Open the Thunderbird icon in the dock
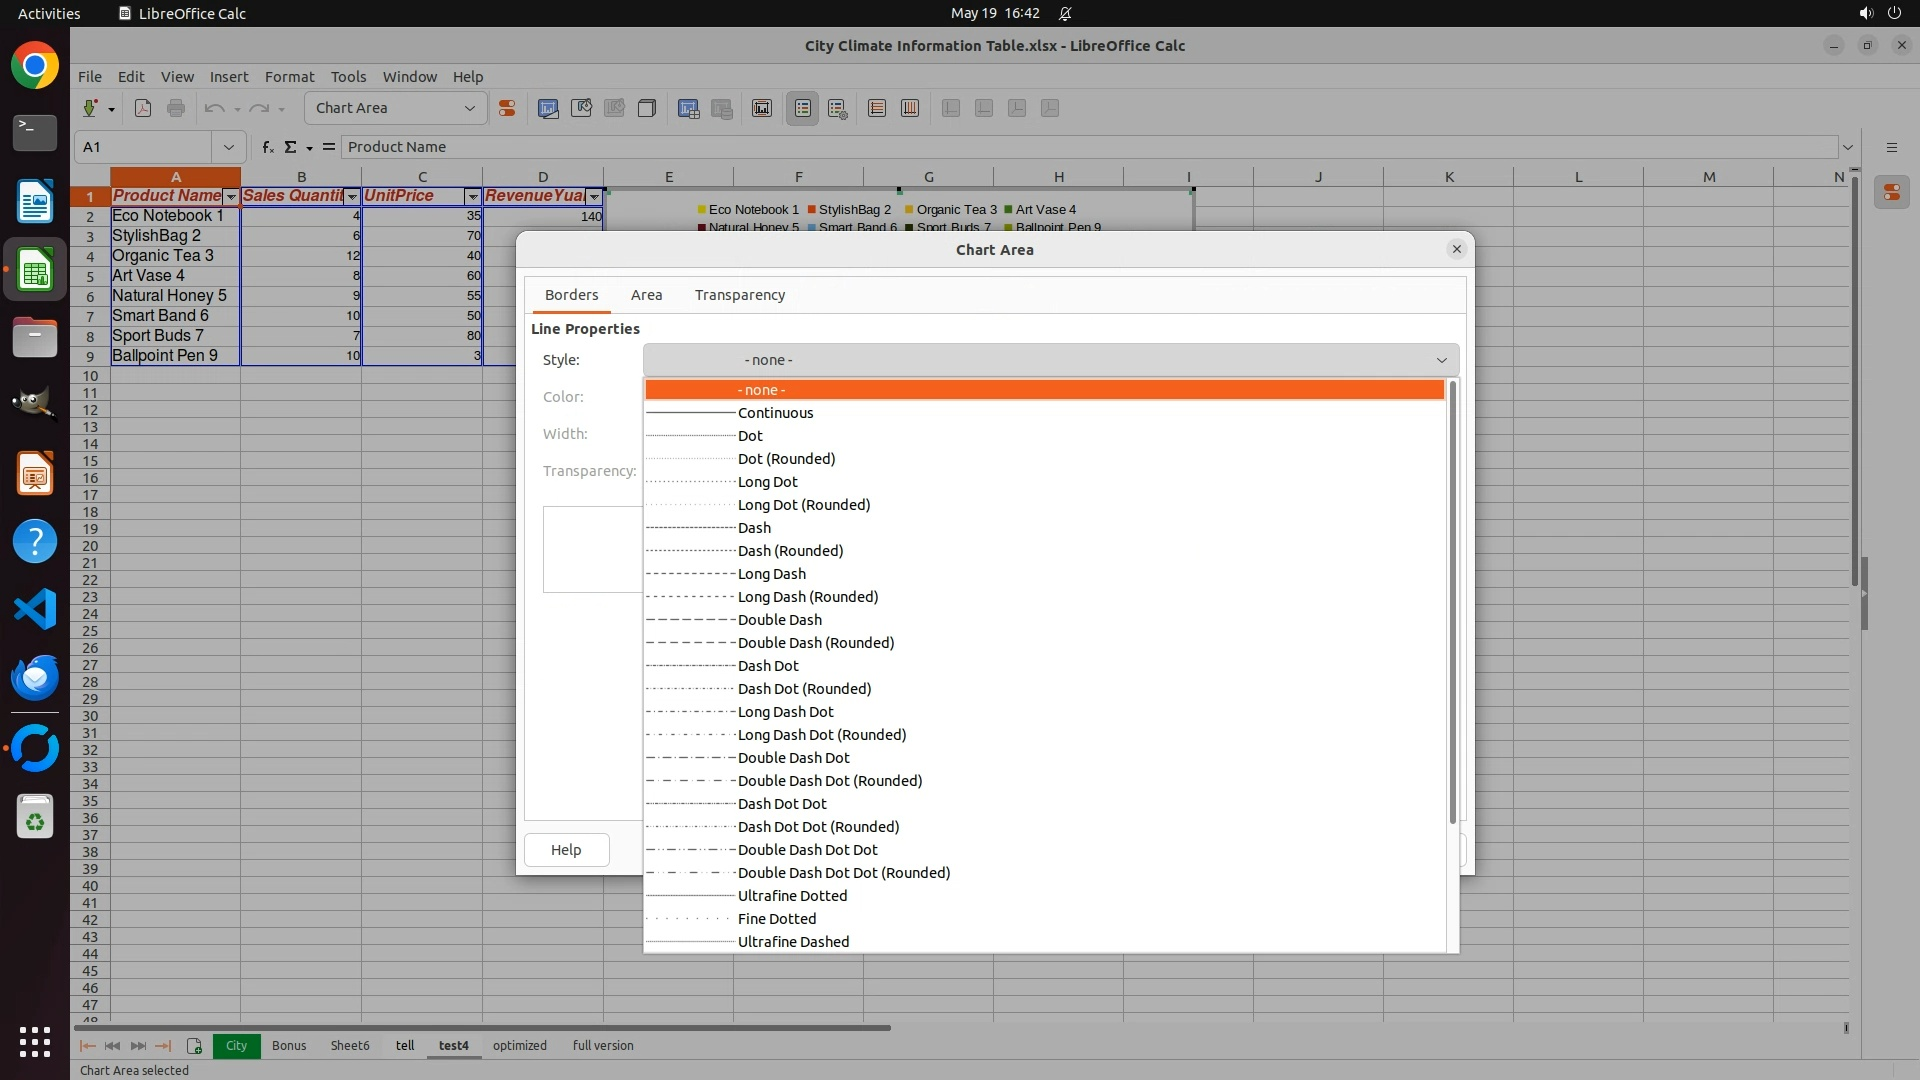Image resolution: width=1920 pixels, height=1080 pixels. coord(35,678)
